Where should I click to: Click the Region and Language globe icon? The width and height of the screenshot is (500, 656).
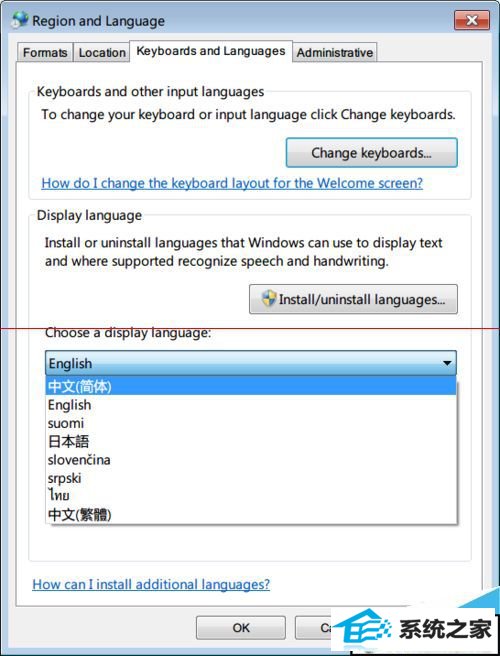20,20
